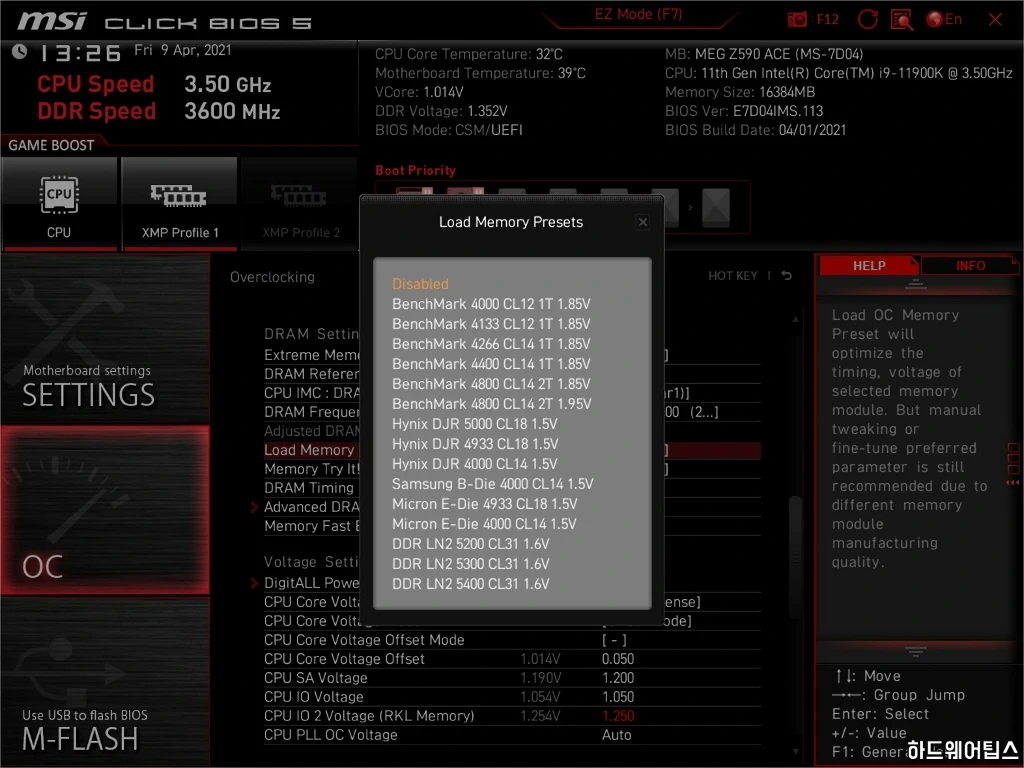Open the BIOS search magnifier icon

coord(902,20)
